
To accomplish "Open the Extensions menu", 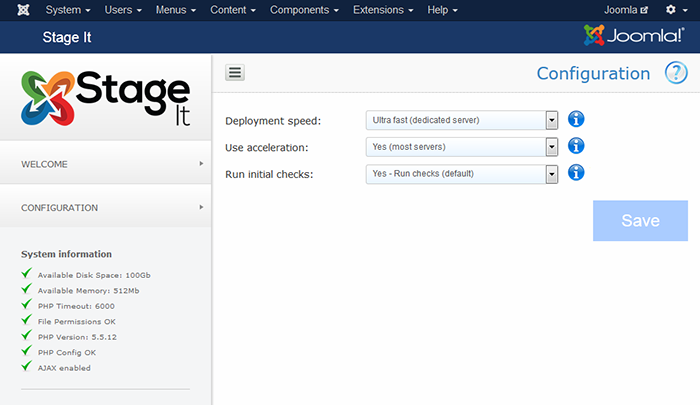I will click(x=383, y=10).
